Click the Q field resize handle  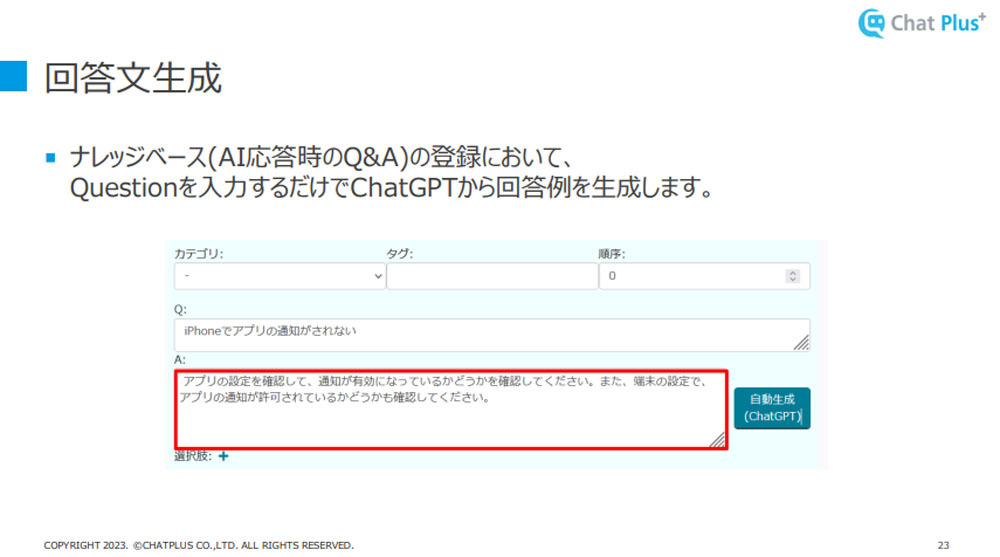click(x=802, y=343)
